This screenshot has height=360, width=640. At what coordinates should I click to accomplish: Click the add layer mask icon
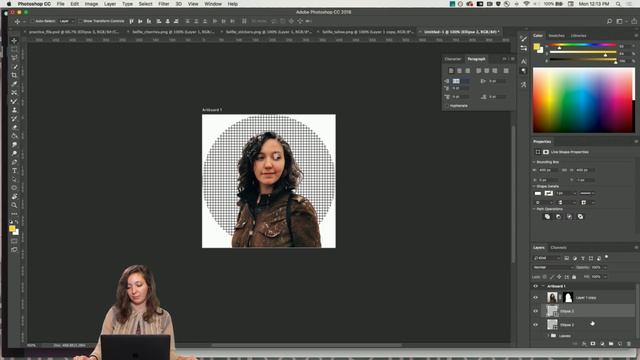click(593, 344)
